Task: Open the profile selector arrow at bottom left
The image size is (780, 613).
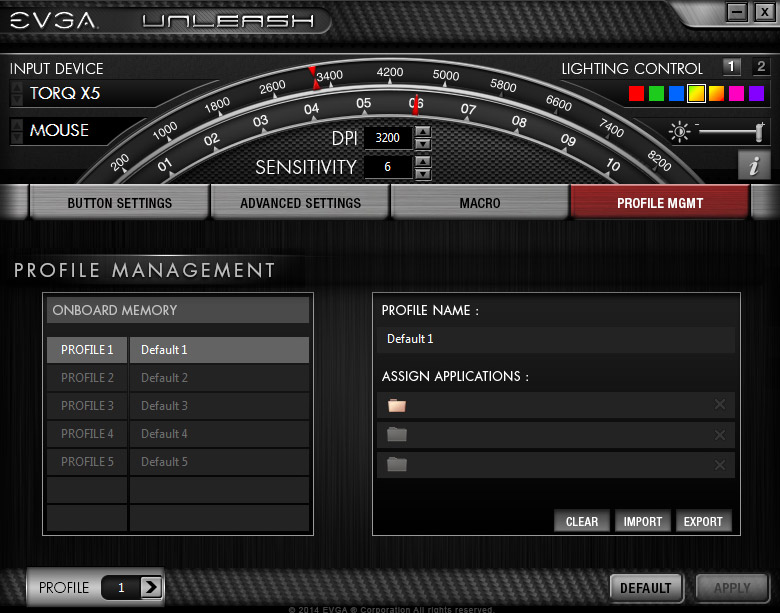Action: [x=151, y=588]
